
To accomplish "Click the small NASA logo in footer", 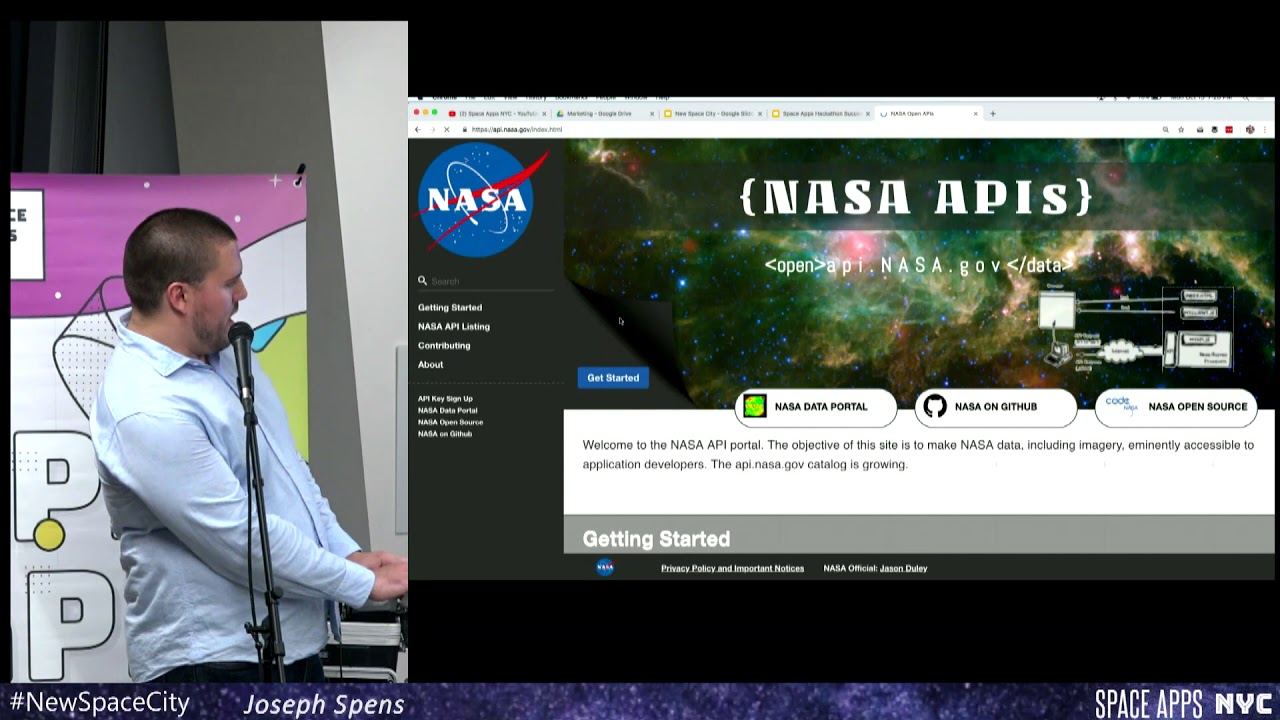I will click(605, 567).
